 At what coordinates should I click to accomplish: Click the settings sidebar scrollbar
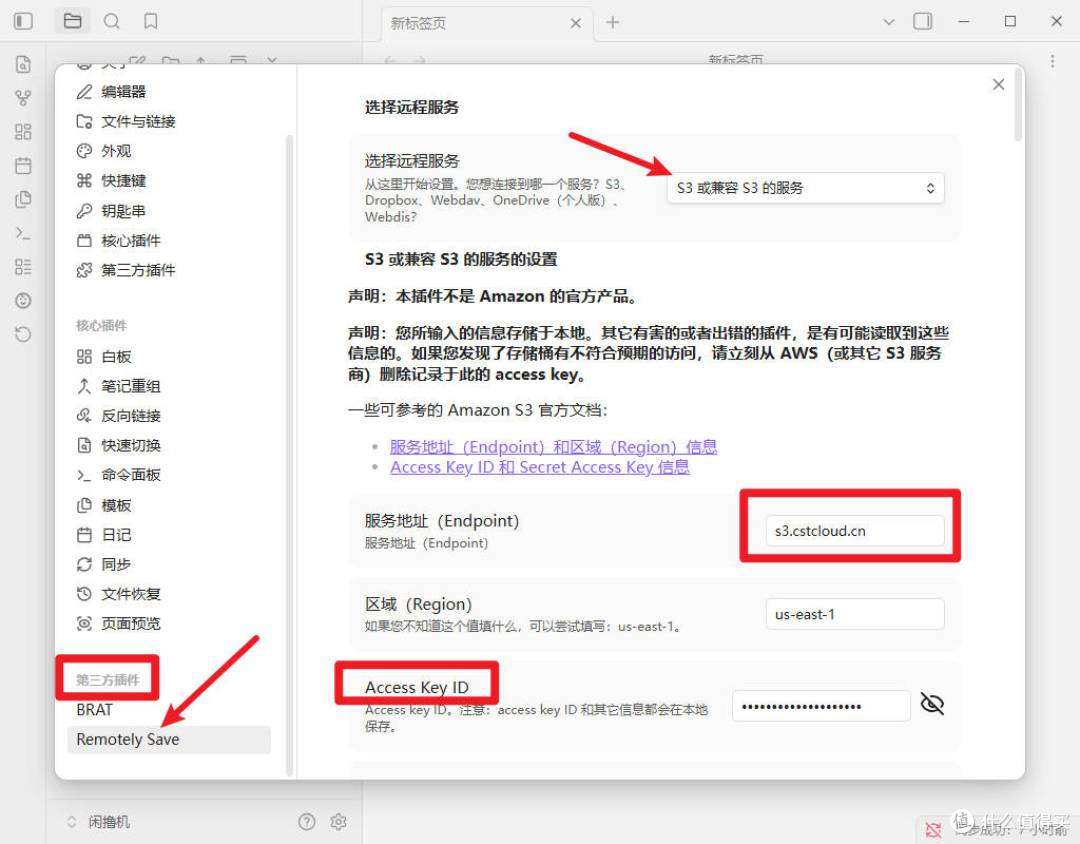point(289,455)
